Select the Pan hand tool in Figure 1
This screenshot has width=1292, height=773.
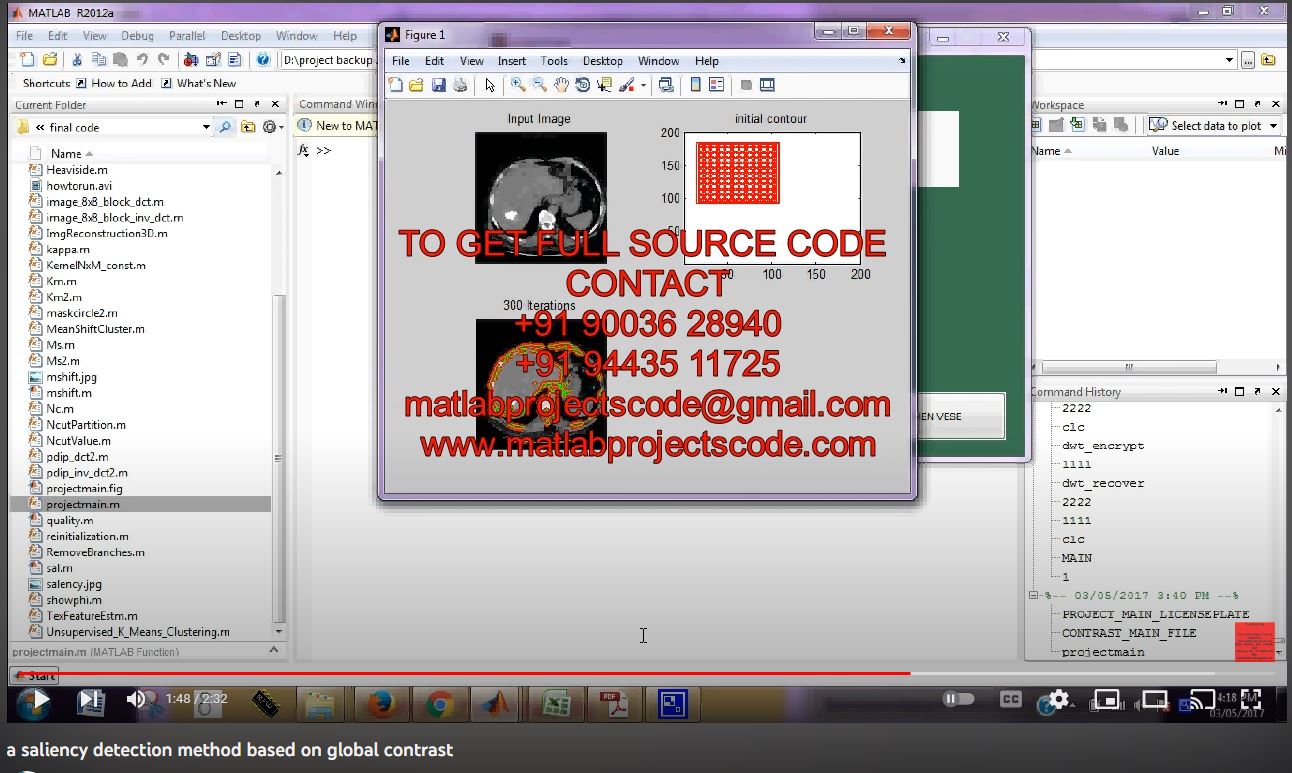561,86
